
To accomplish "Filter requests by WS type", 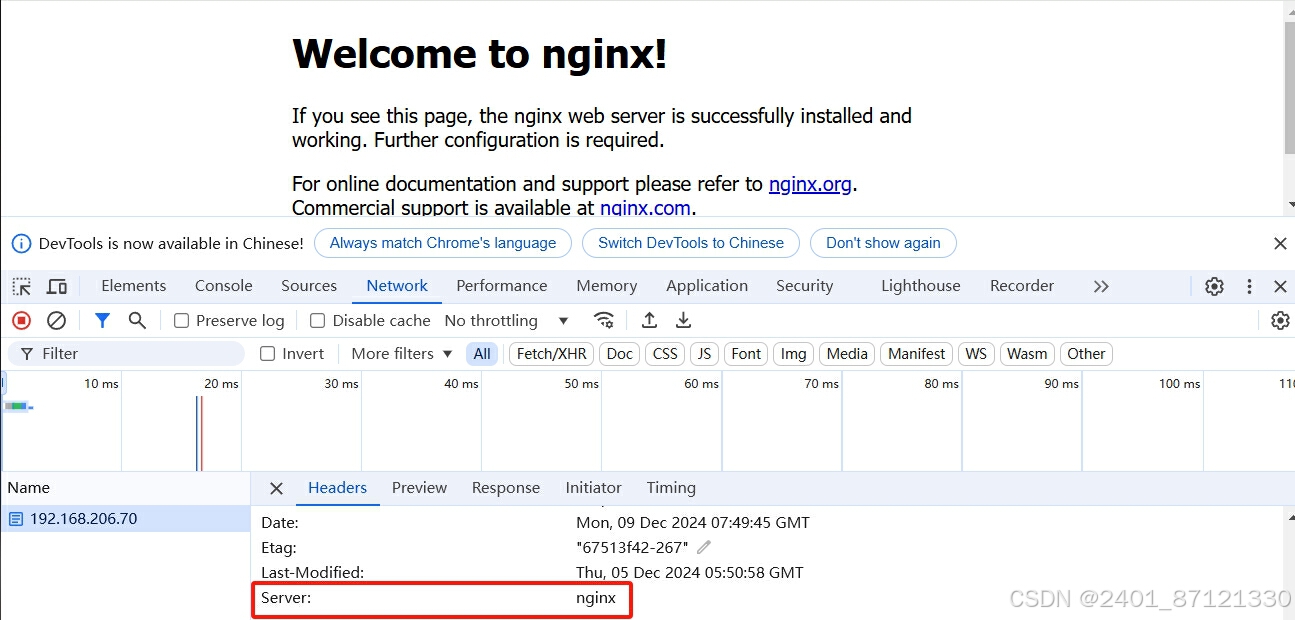I will coord(976,354).
